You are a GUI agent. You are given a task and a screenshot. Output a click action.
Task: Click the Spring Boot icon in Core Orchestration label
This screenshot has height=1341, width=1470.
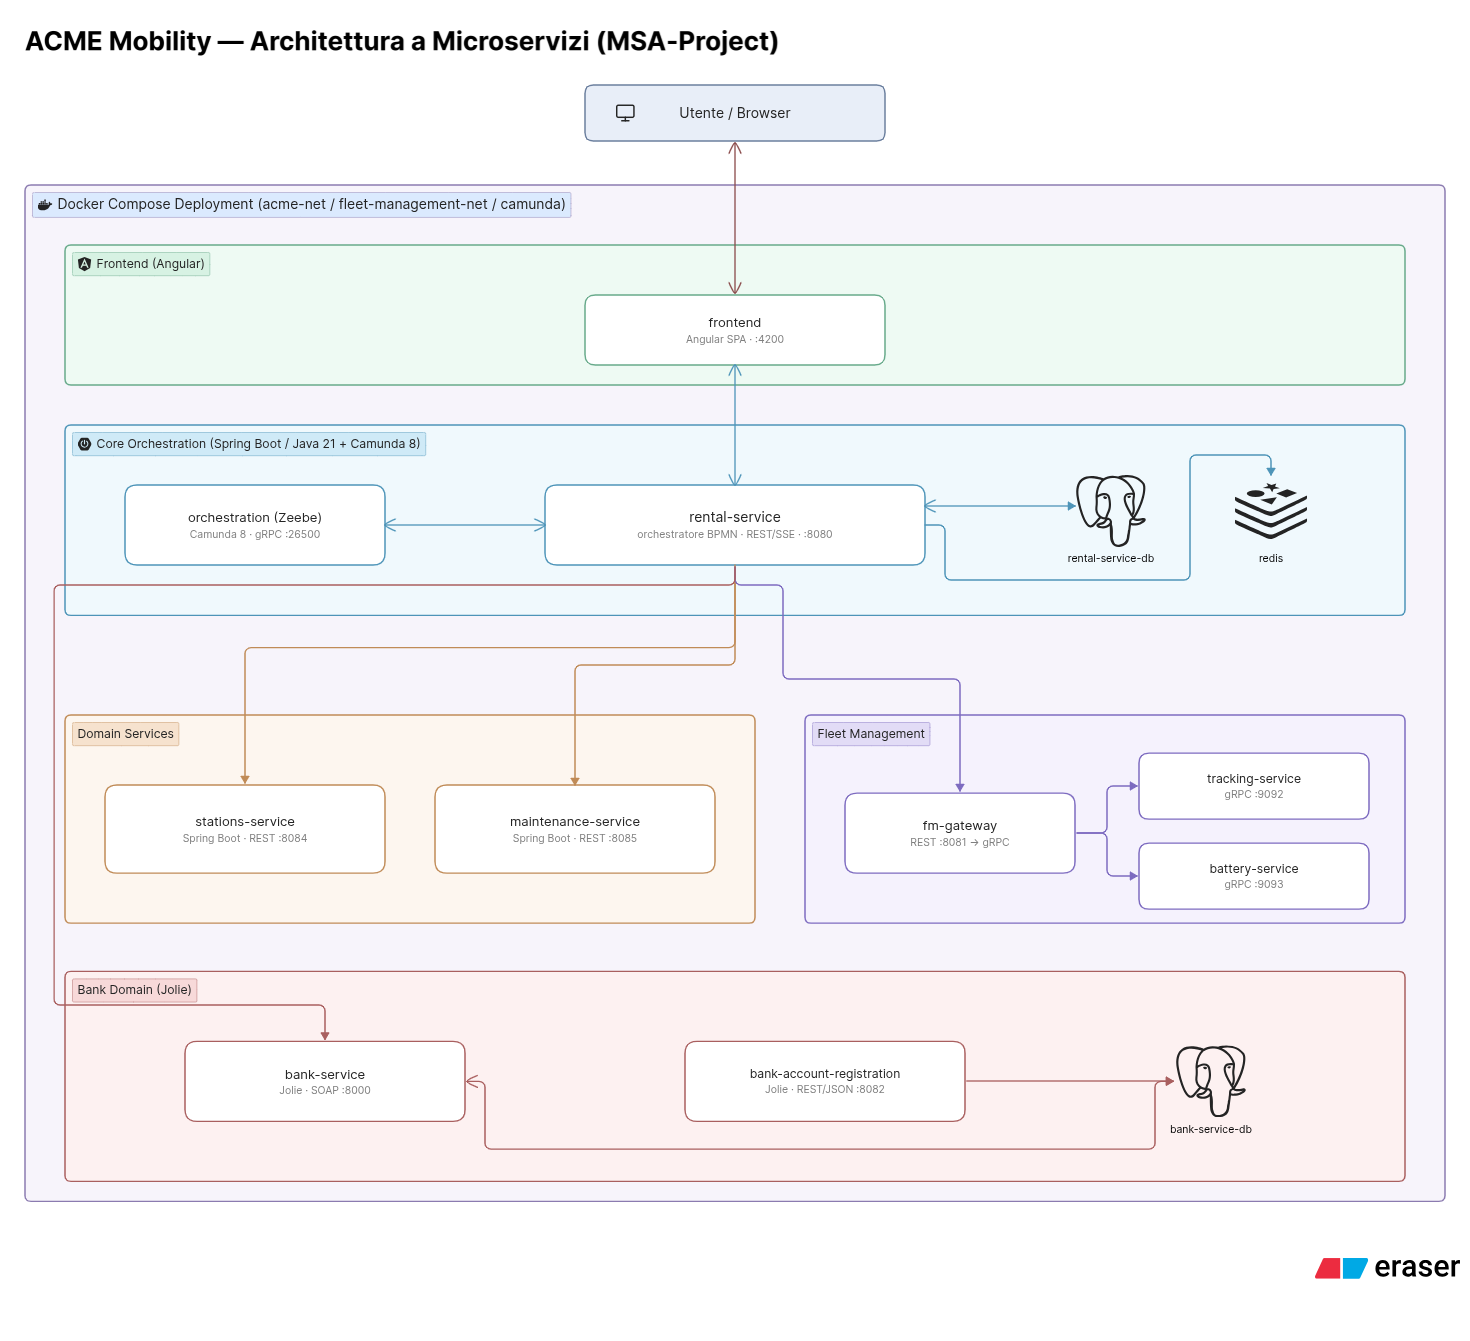coord(84,444)
